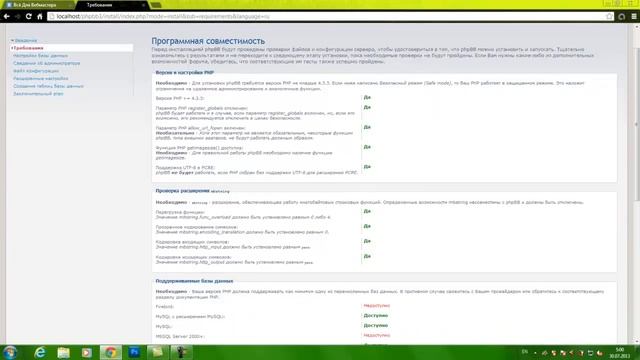This screenshot has width=640, height=360.
Task: Click the system tray clock
Action: click(x=620, y=353)
